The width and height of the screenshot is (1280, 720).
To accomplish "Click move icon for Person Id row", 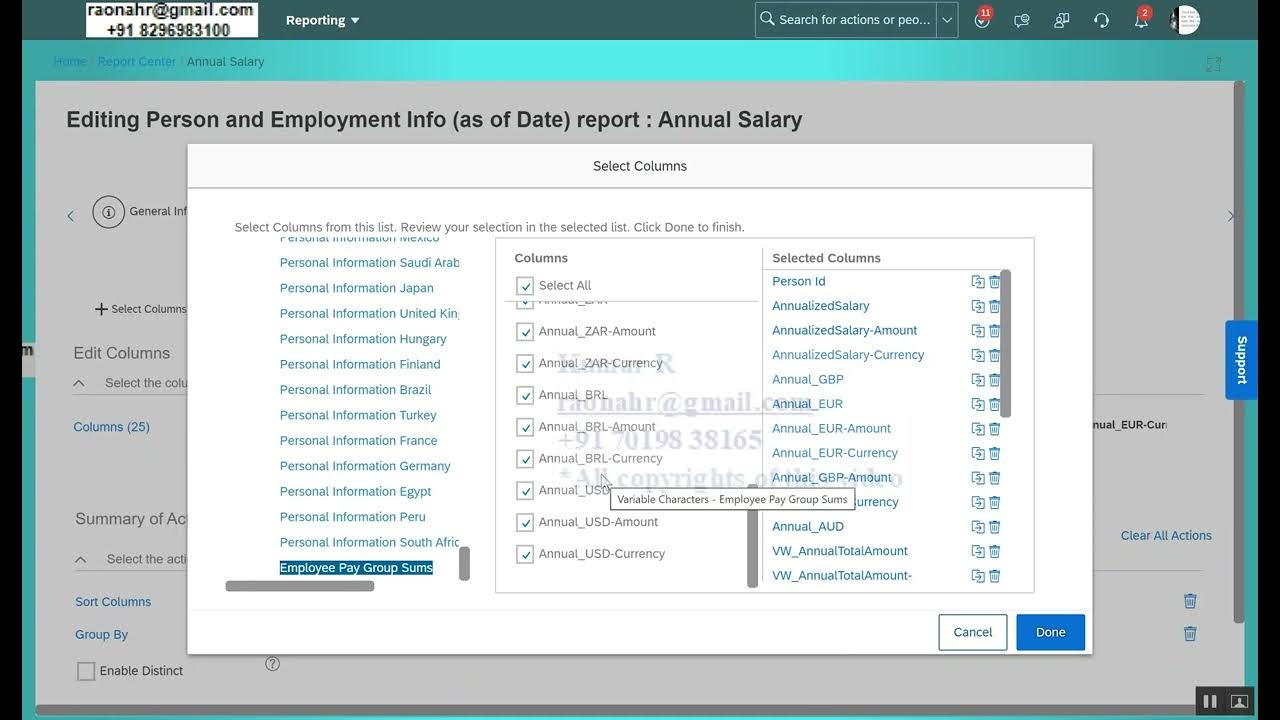I will pyautogui.click(x=978, y=282).
